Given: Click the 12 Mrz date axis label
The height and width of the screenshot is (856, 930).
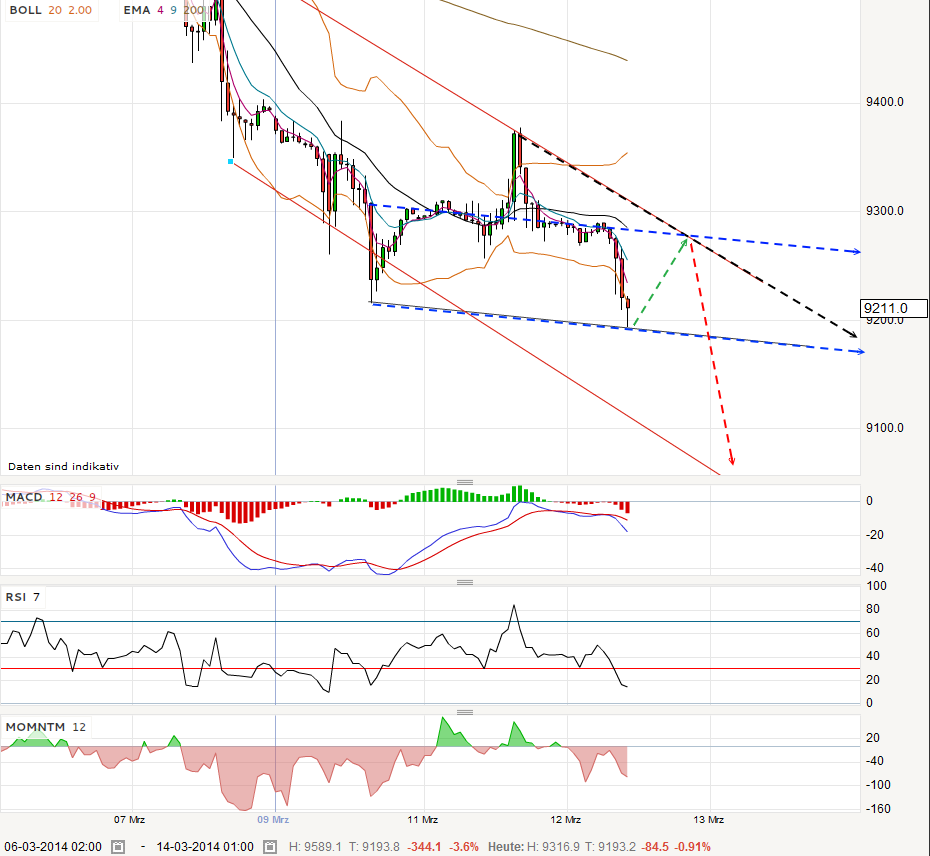Looking at the screenshot, I should point(566,820).
